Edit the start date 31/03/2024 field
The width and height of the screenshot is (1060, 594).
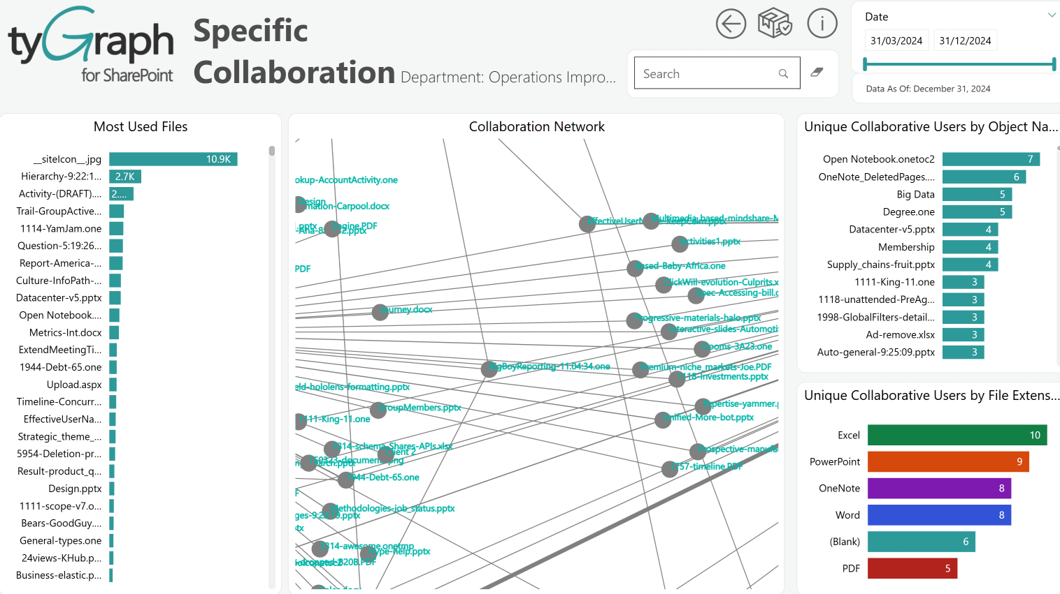(x=896, y=41)
